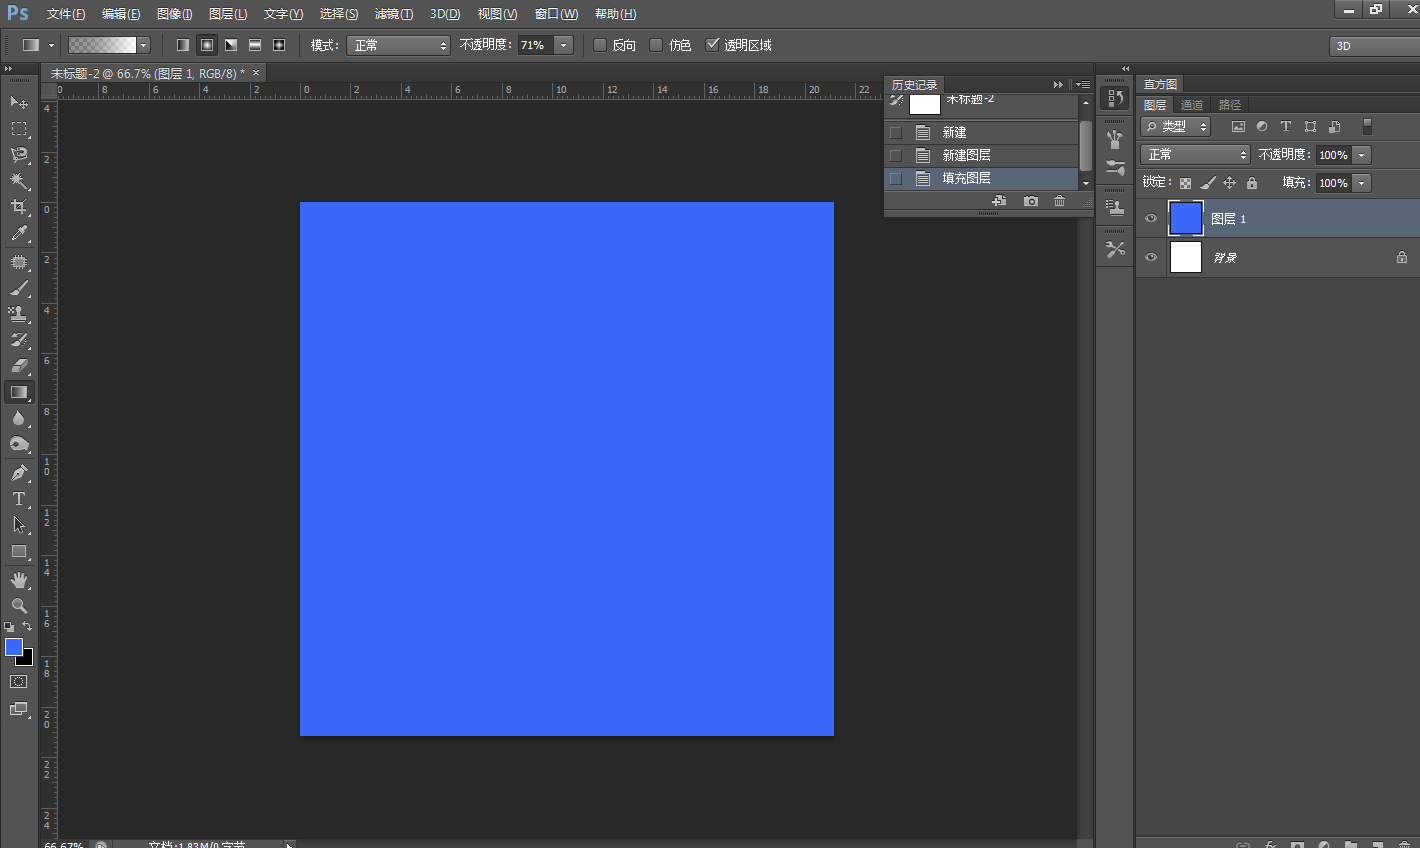
Task: Open the gradient opacity 71% slider arrow
Action: click(x=564, y=45)
